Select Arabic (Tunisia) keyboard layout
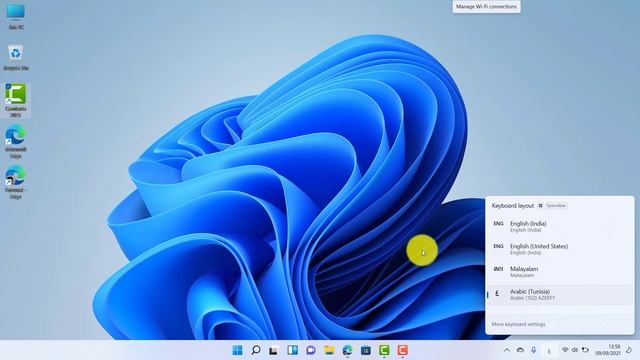This screenshot has width=640, height=360. tap(560, 295)
